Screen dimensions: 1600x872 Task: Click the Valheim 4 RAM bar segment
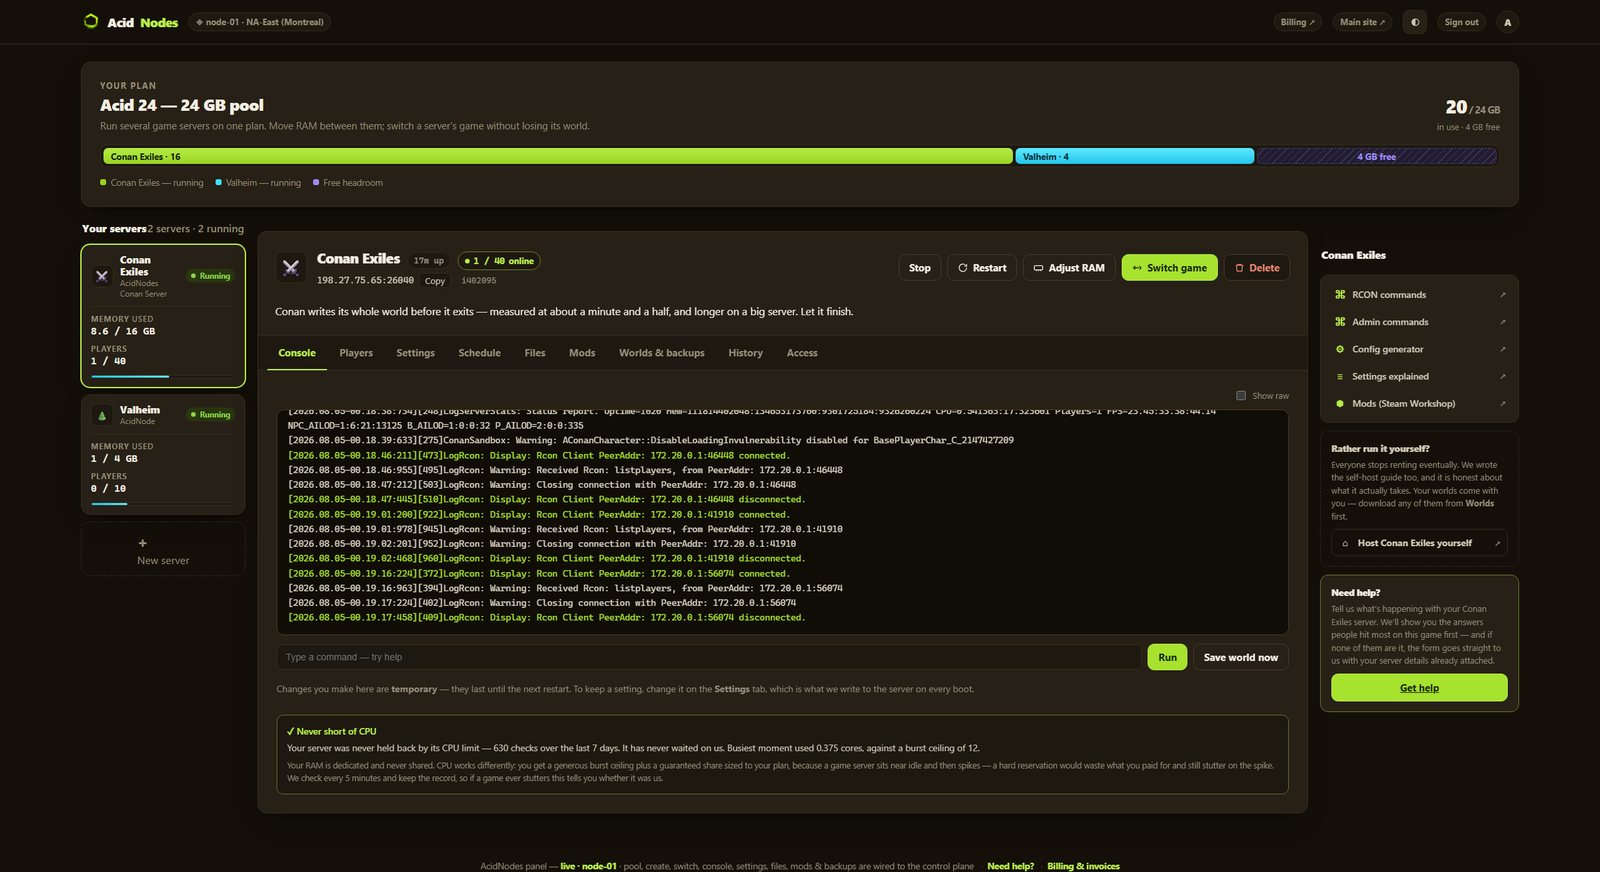tap(1135, 156)
